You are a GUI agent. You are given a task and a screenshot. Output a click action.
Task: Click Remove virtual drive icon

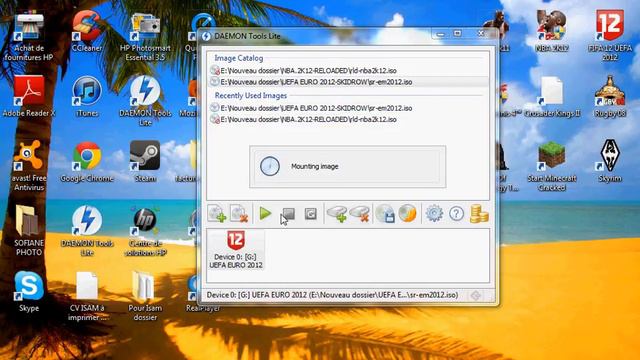coord(360,213)
